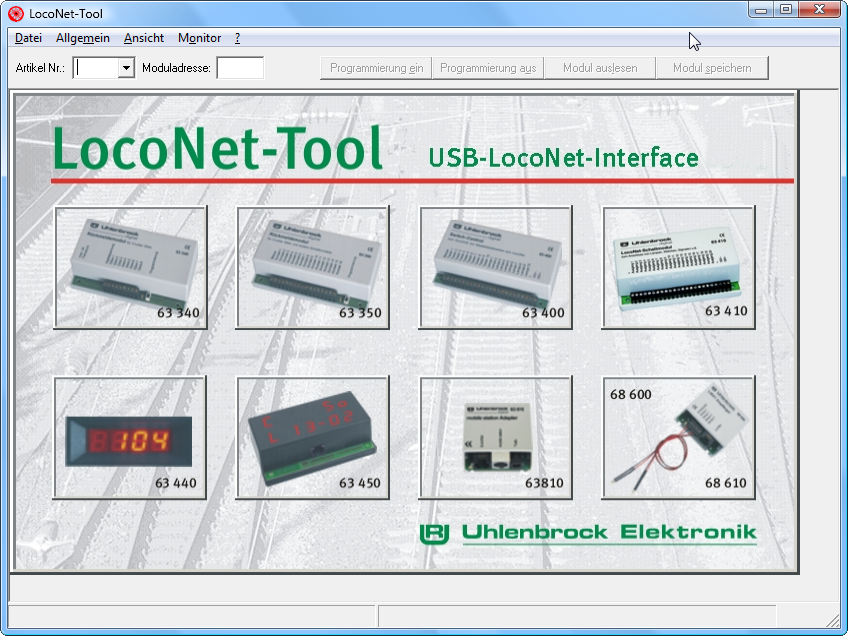Minimize the LocoNet-Tool window
The width and height of the screenshot is (848, 636).
761,10
